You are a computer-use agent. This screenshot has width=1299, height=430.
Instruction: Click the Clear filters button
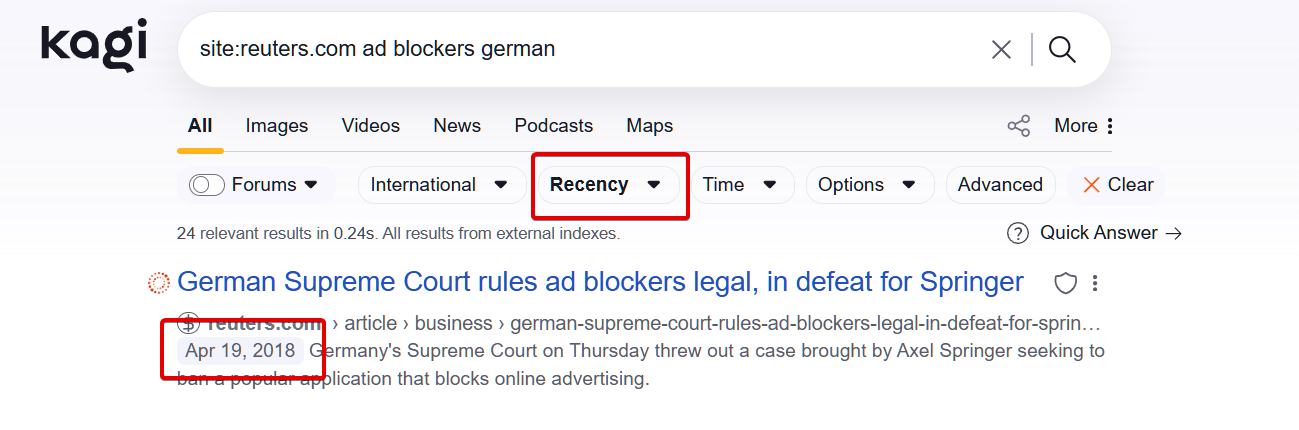pyautogui.click(x=1118, y=185)
